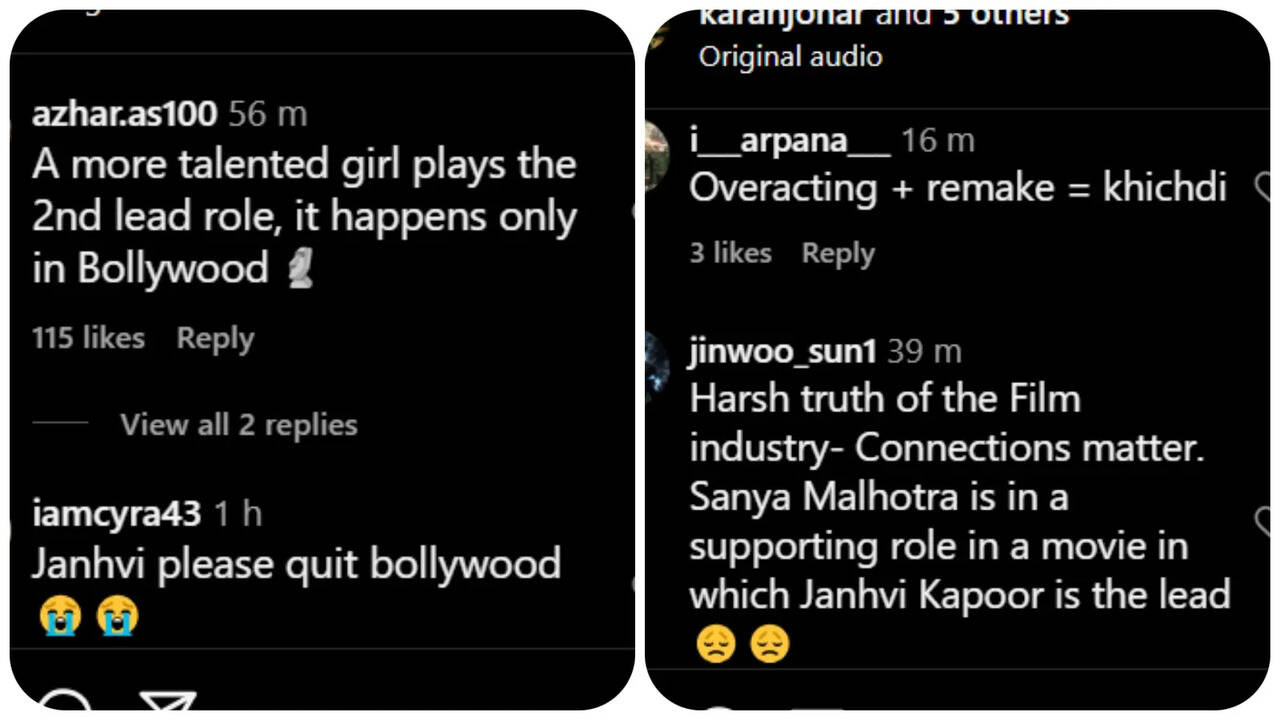1280x720 pixels.
Task: Open i__arpana__ profile picture
Action: click(657, 156)
